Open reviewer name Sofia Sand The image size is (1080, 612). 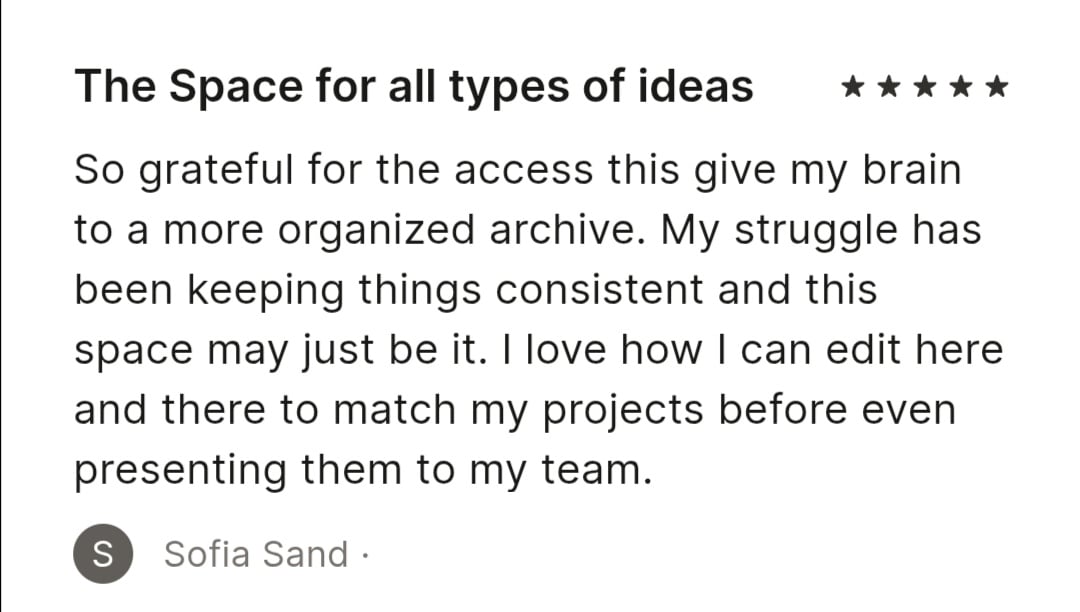(256, 553)
